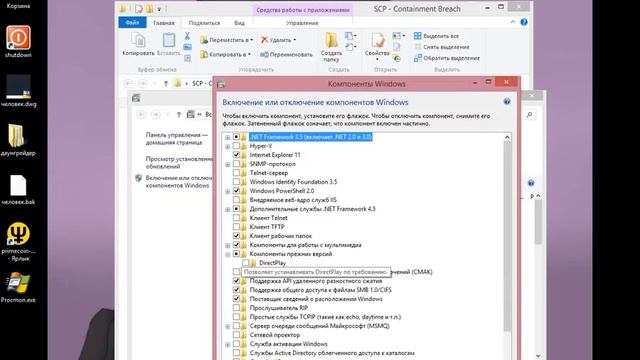This screenshot has height=360, width=640.
Task: Open Средства работы с приложениями tab
Action: (302, 9)
